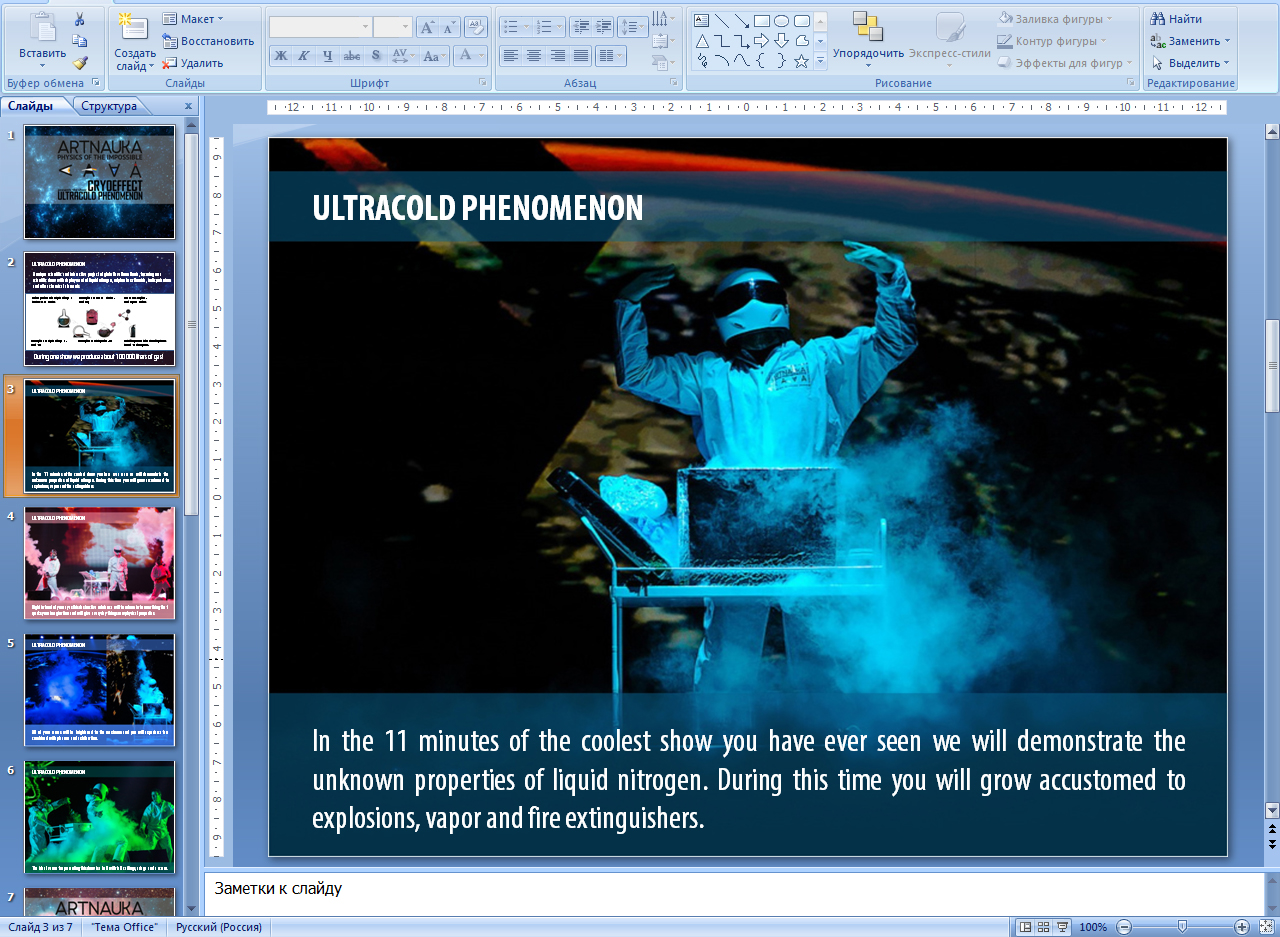Screen dimensions: 1280x937
Task: Switch to Normal view in status bar
Action: coord(1025,927)
